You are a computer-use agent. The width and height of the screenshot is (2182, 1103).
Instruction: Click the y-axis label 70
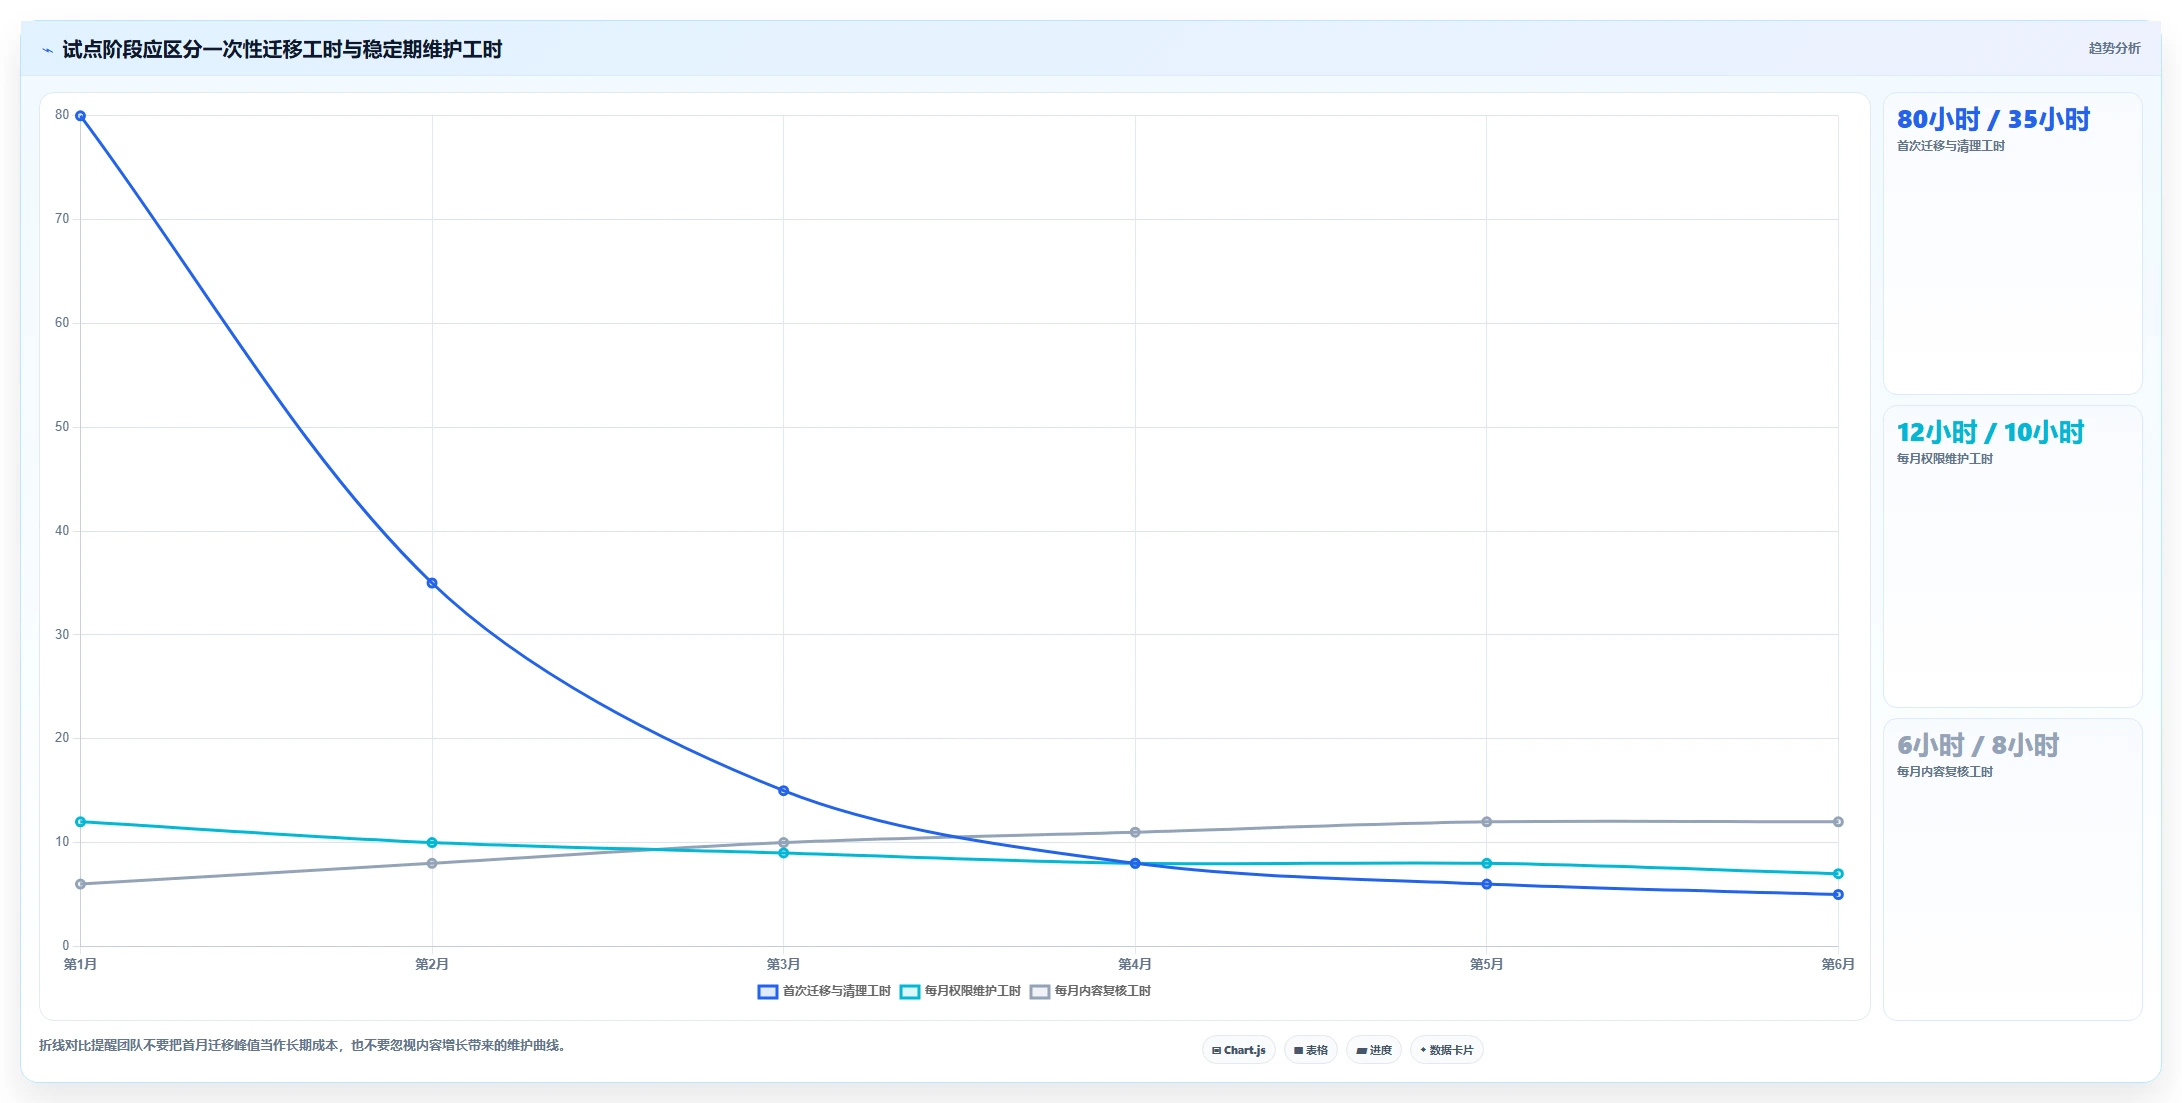[62, 219]
